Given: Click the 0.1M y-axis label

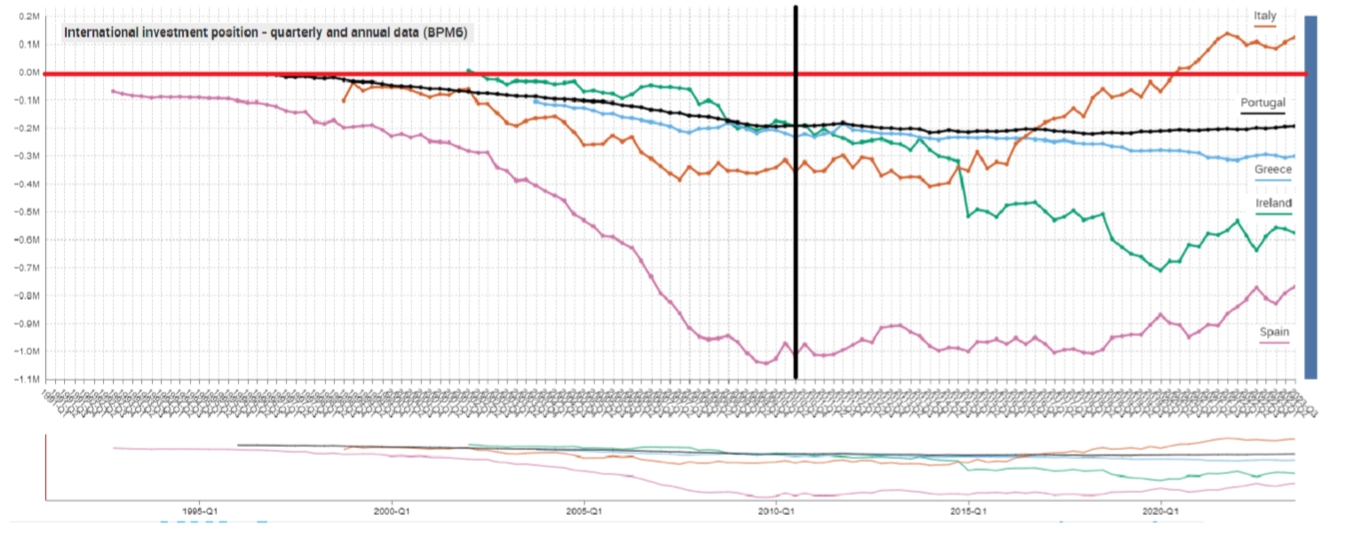Looking at the screenshot, I should (x=29, y=45).
